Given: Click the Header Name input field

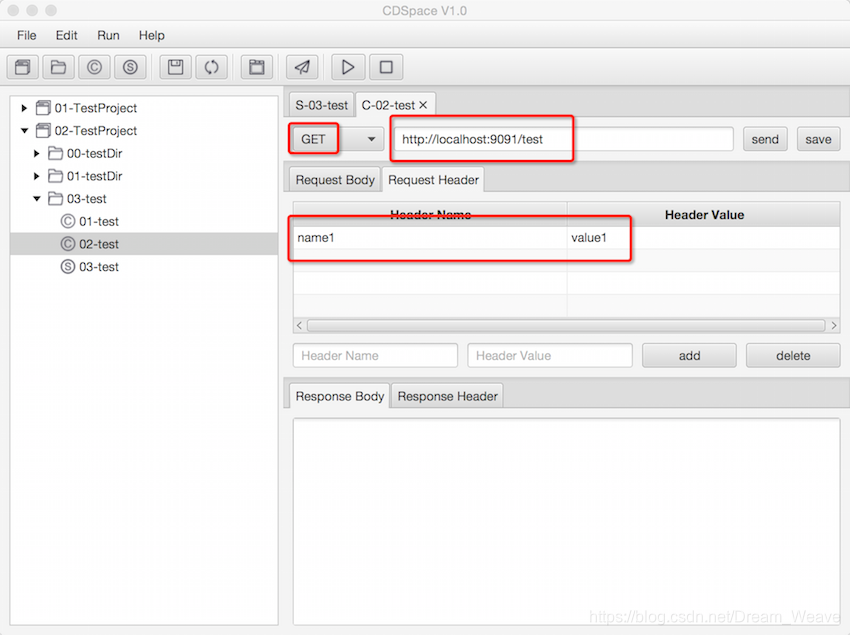Looking at the screenshot, I should click(x=375, y=356).
